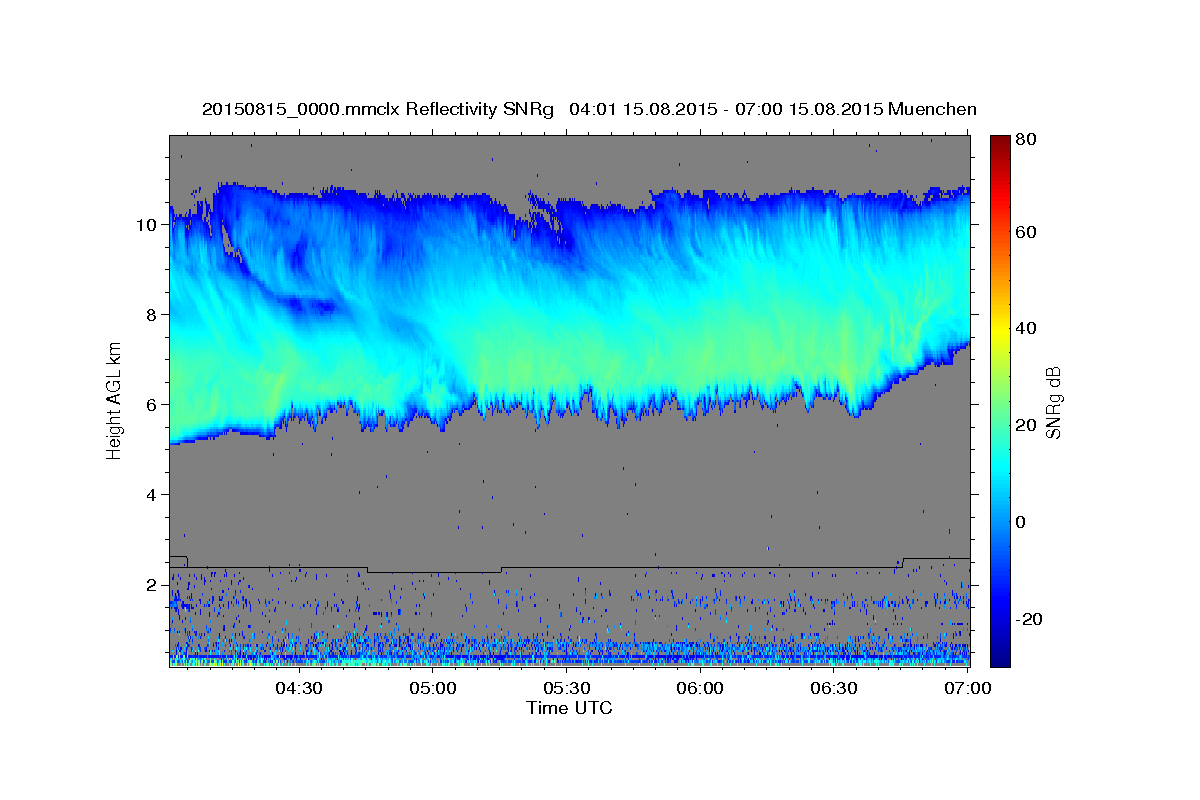Click the yellow band of the colorbar
Screen dimensions: 1200x800
coord(1000,328)
